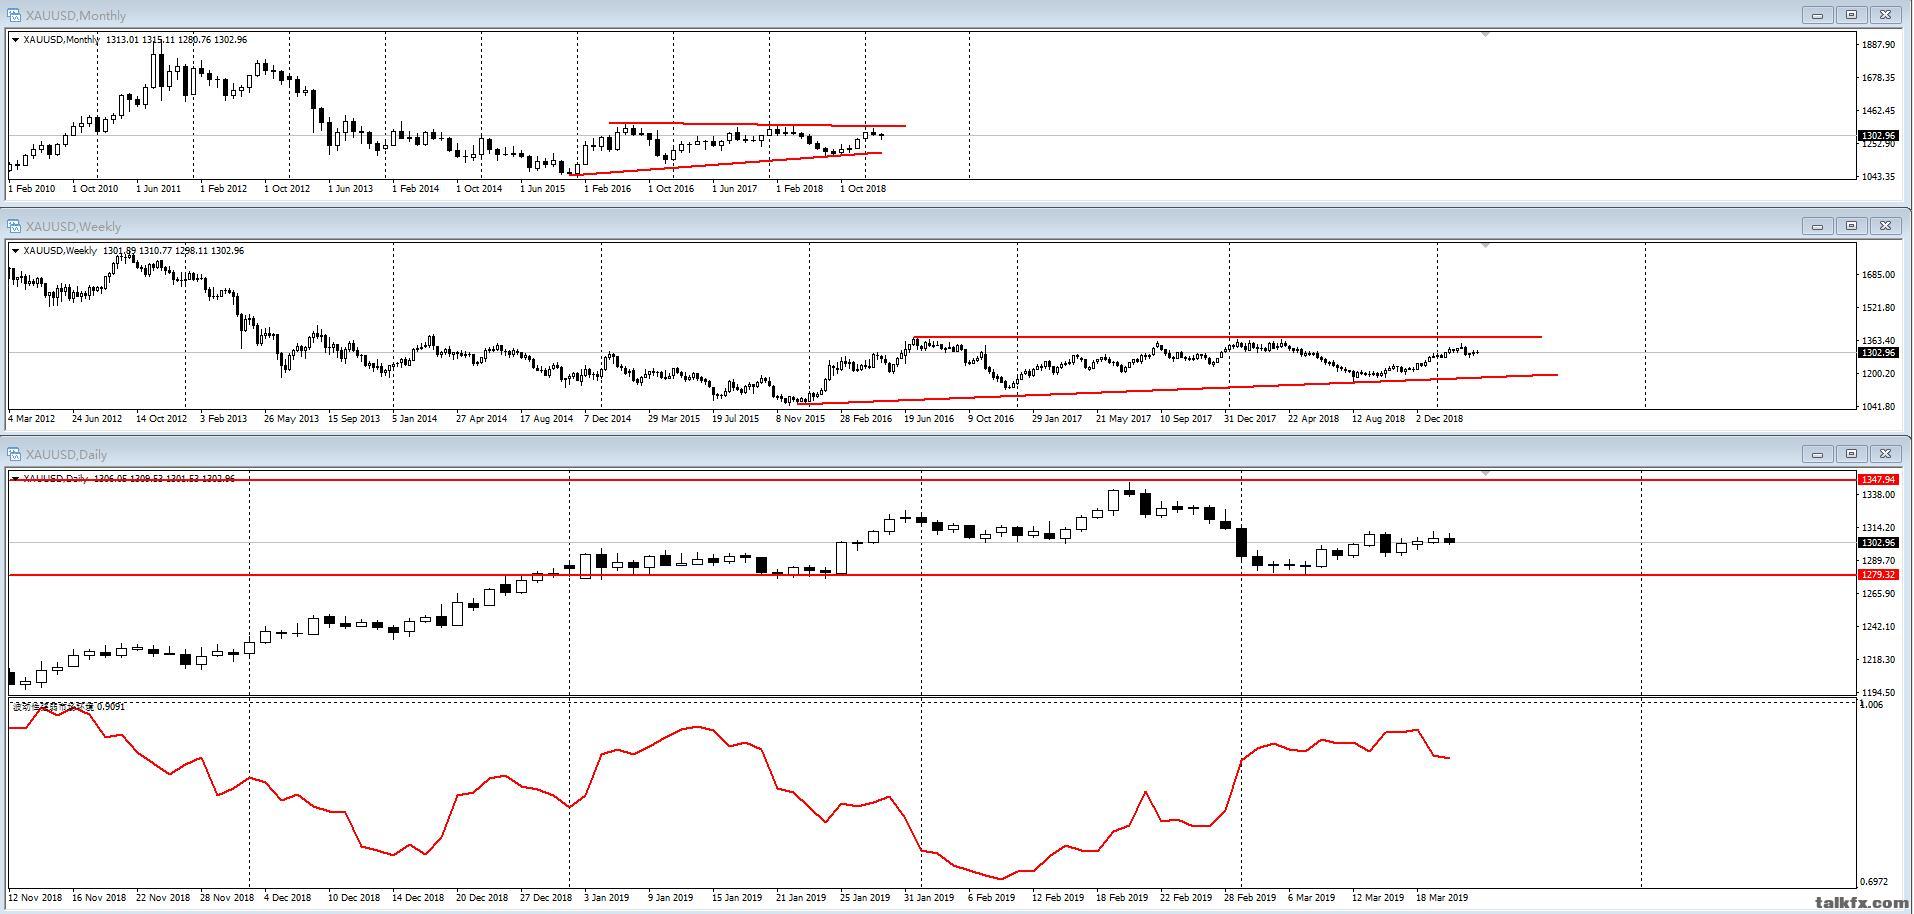Click the XAUUSD,Weekly window chart icon
1914x914 pixels.
coord(14,226)
